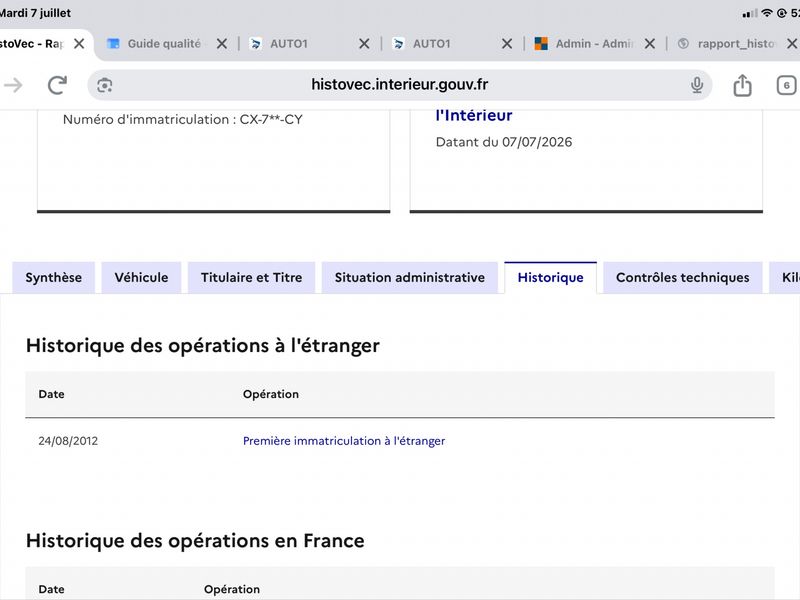800x600 pixels.
Task: Select the HistoVec - Rapport browser tab
Action: 32,44
